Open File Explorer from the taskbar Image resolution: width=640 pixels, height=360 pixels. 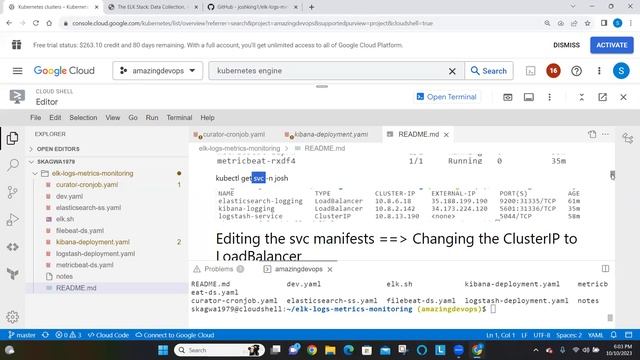click(330, 350)
